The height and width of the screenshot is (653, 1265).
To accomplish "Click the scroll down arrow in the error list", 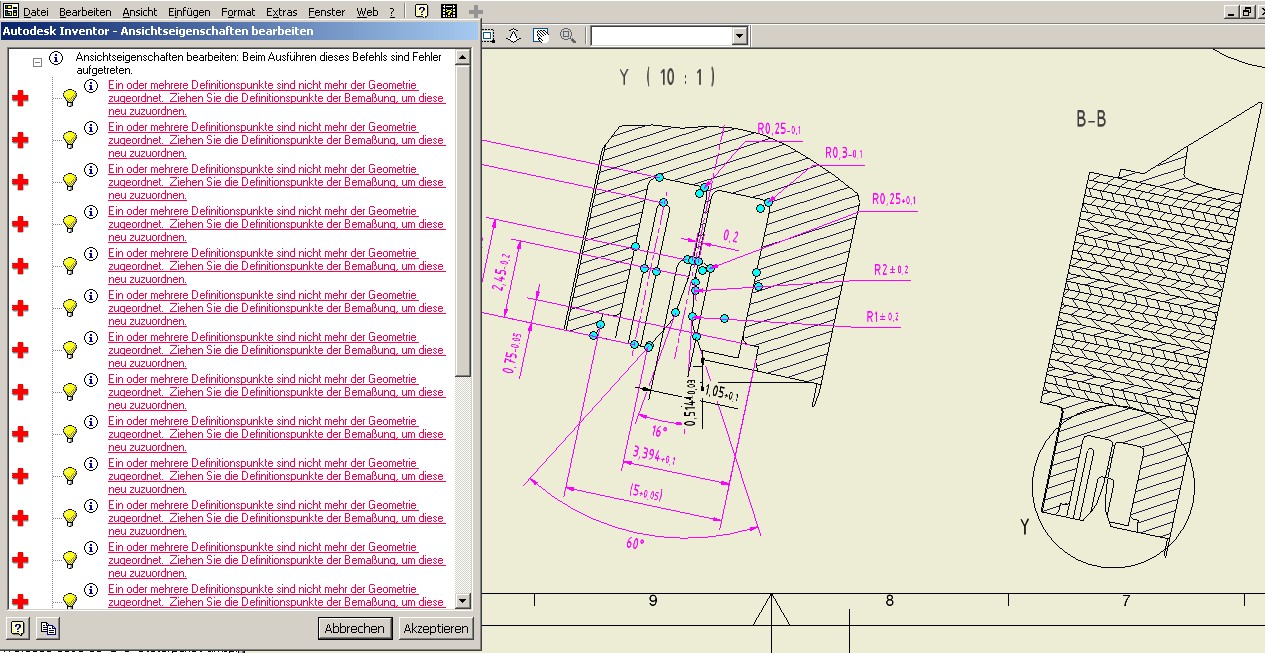I will pyautogui.click(x=462, y=601).
